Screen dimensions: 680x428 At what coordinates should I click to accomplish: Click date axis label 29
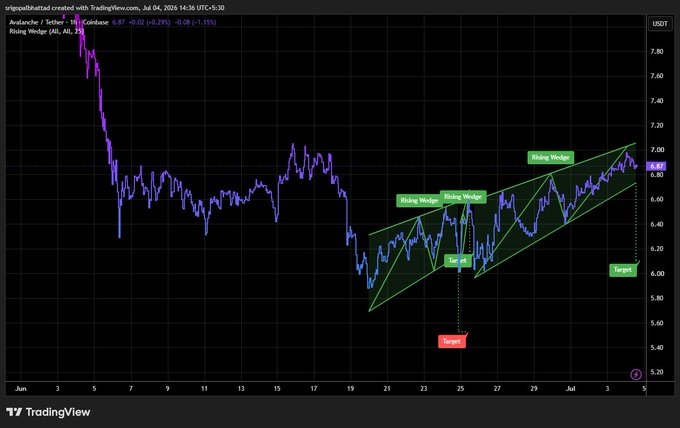pyautogui.click(x=534, y=389)
